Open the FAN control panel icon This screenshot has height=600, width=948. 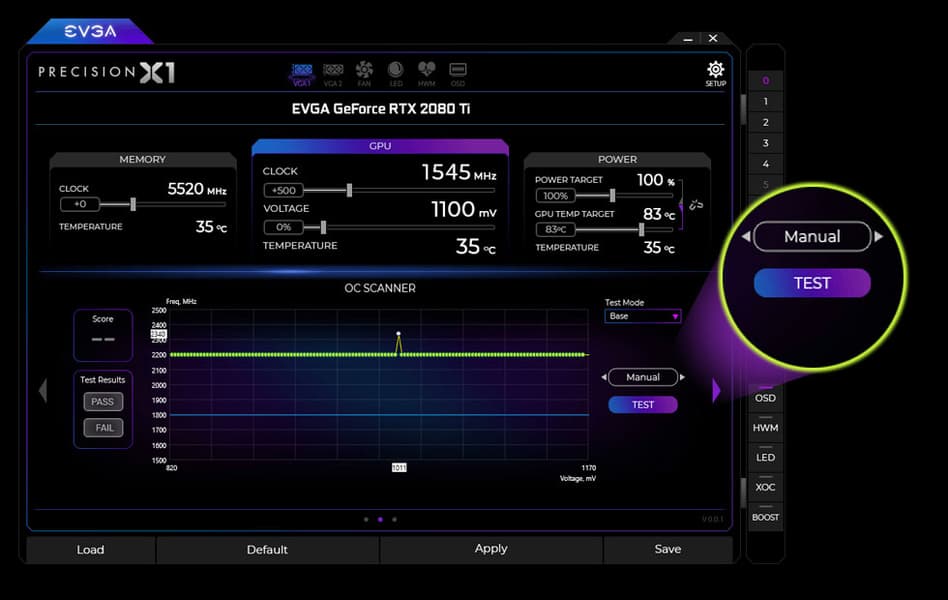pos(364,70)
